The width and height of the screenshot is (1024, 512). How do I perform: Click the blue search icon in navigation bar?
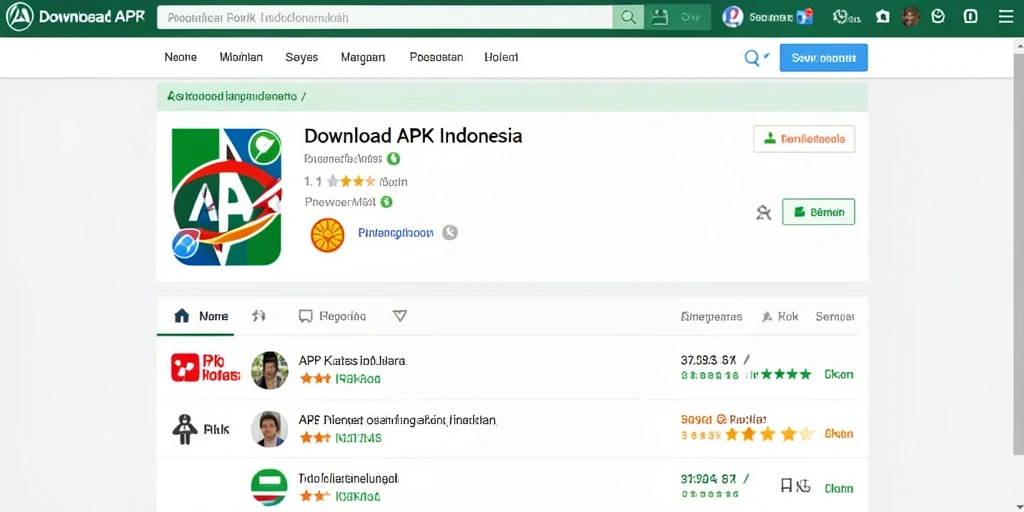click(753, 58)
